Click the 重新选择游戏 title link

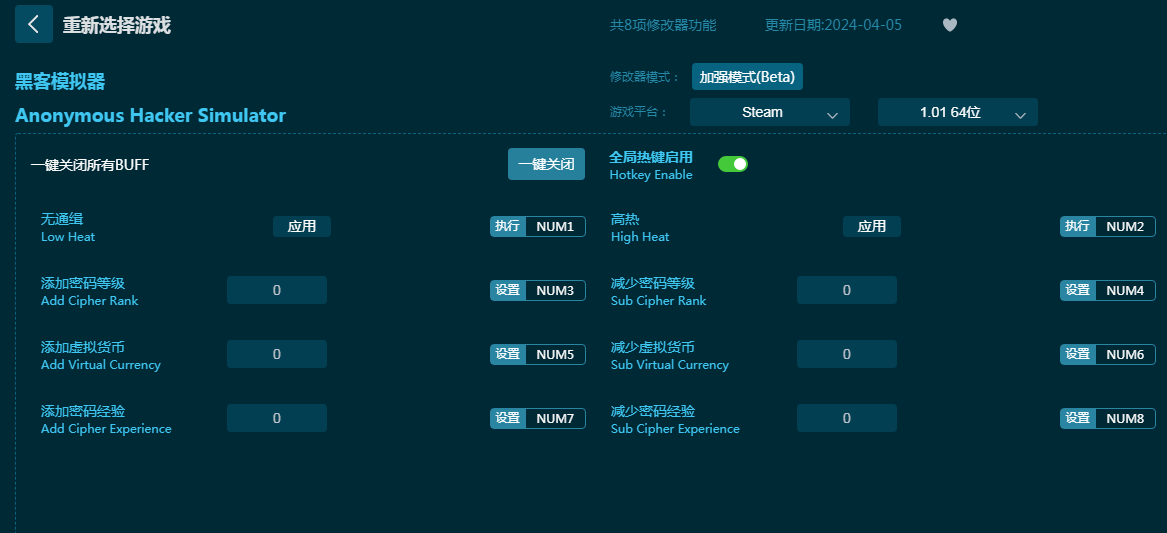[x=117, y=25]
